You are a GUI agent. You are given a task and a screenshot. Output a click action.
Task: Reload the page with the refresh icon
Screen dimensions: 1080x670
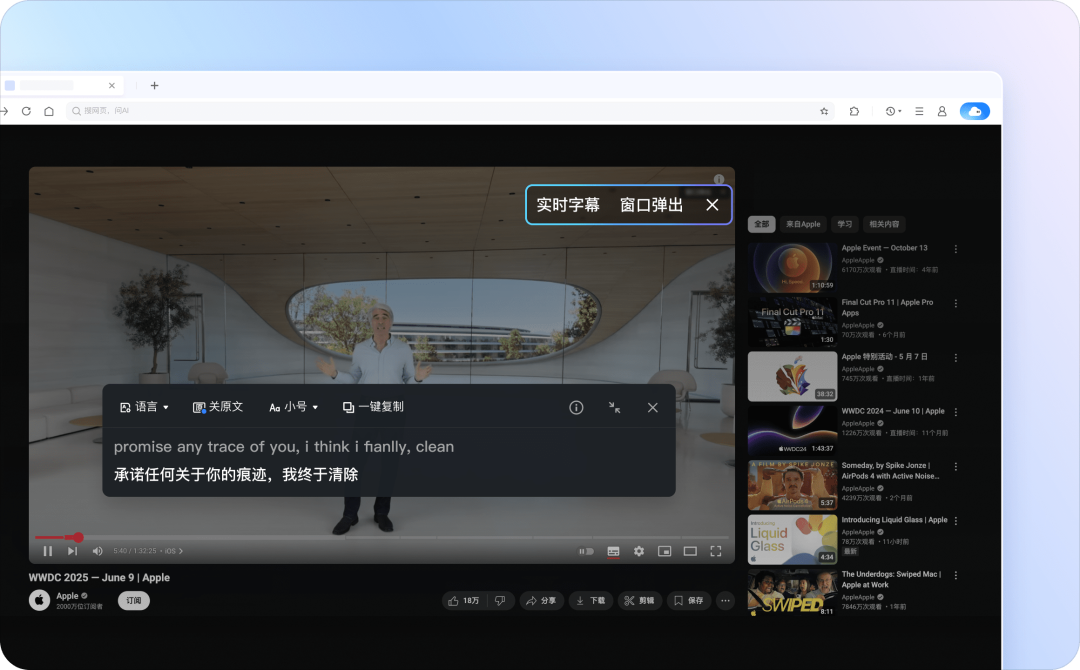pyautogui.click(x=26, y=111)
